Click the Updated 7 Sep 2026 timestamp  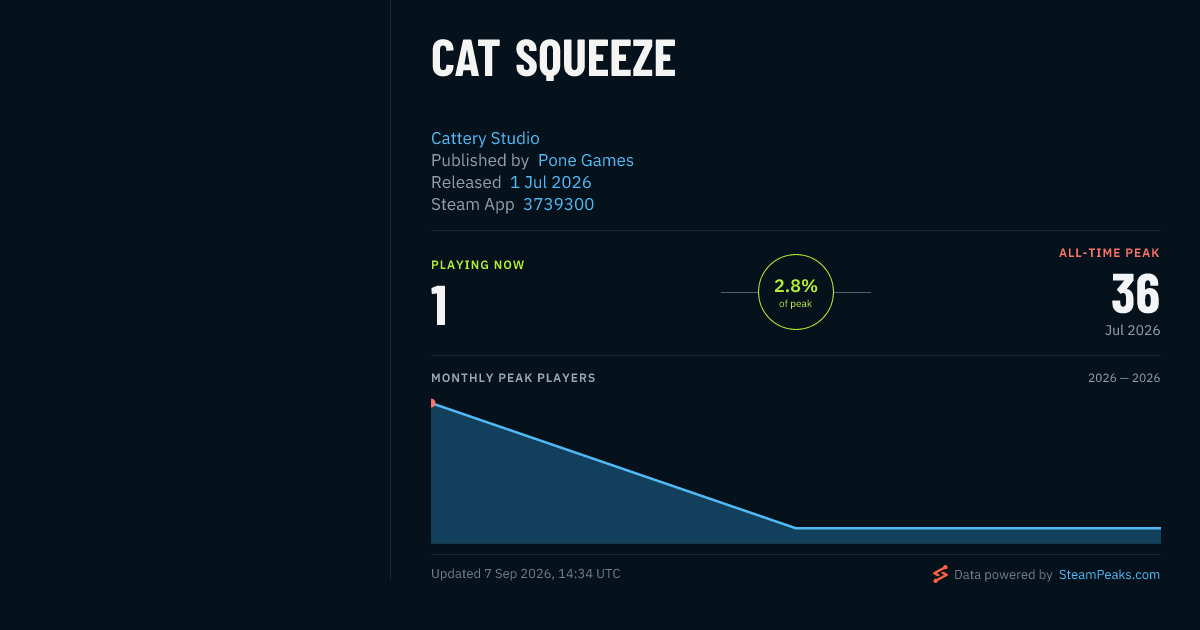526,574
